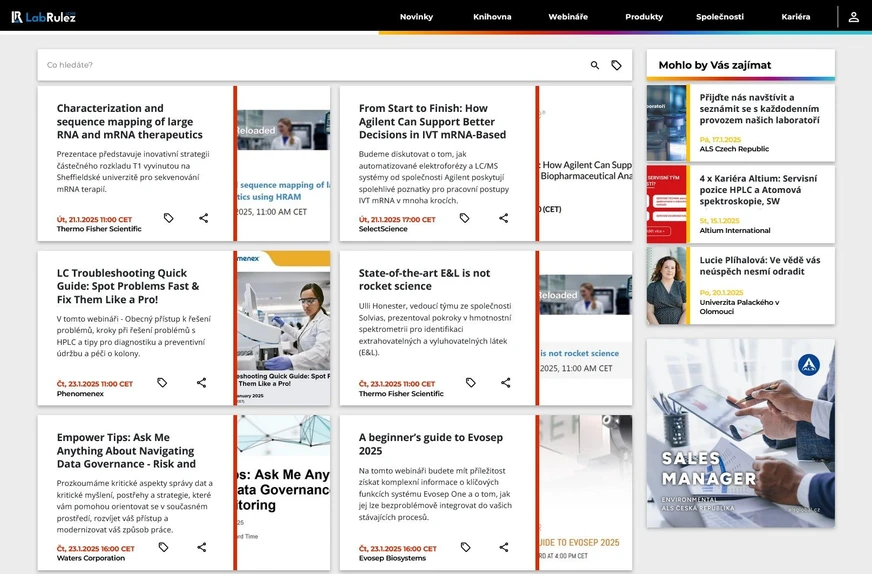This screenshot has height=574, width=872.
Task: Click the search magnifier icon
Action: pos(594,65)
